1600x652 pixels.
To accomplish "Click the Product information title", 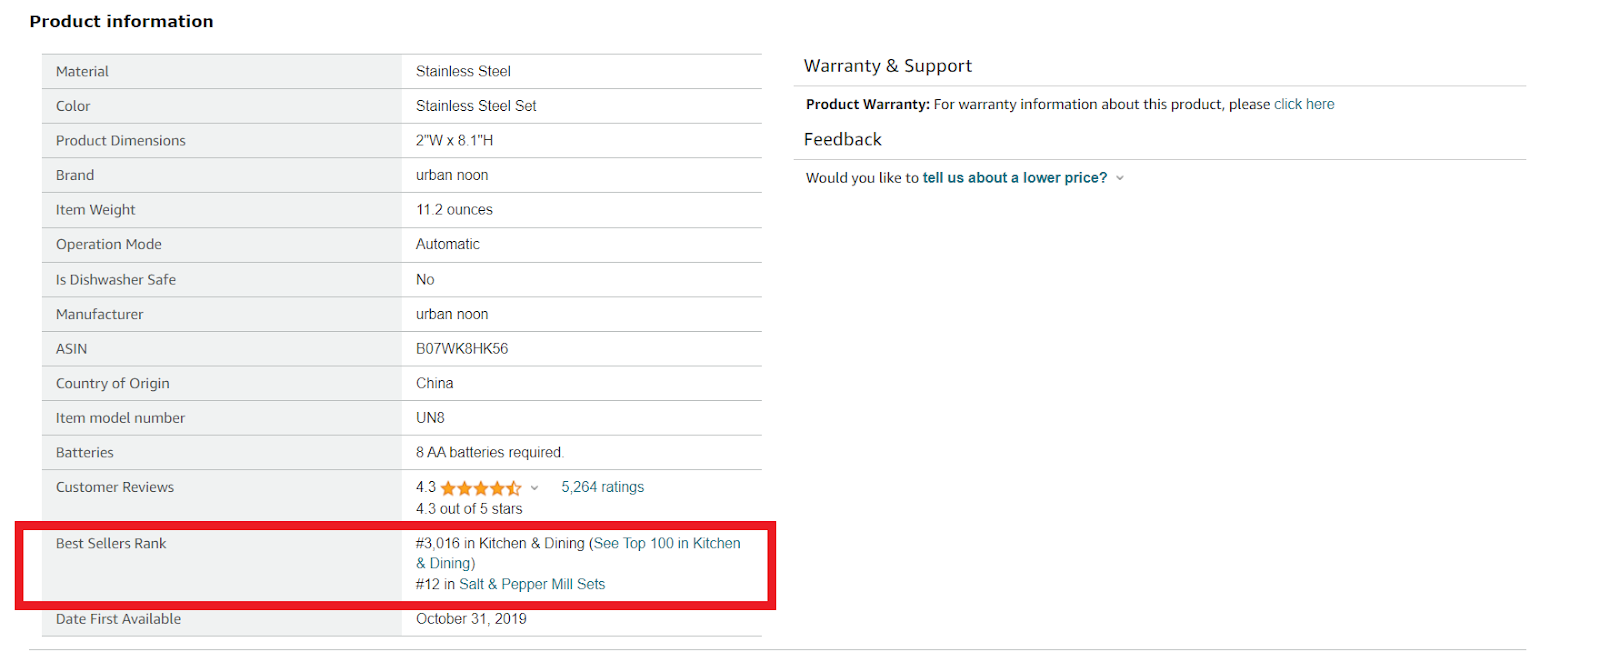I will tap(121, 21).
